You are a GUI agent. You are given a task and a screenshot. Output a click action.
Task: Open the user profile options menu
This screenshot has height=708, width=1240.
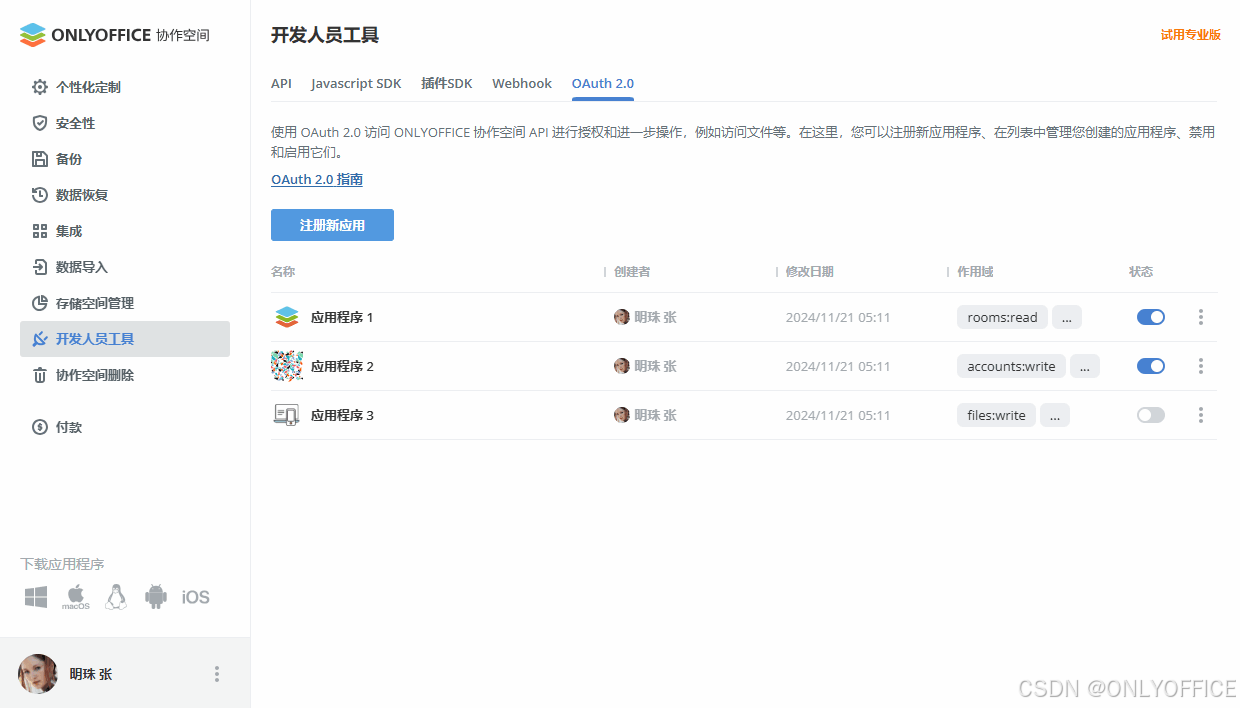coord(217,674)
